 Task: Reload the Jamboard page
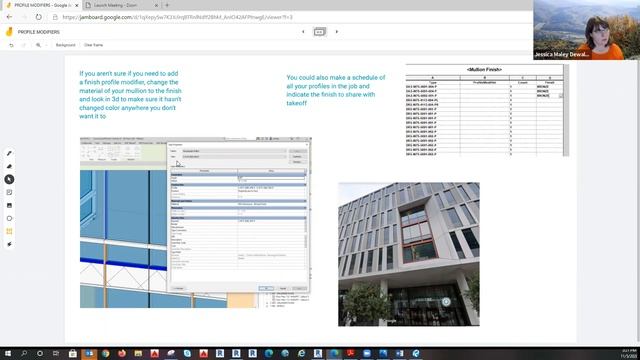coord(38,17)
